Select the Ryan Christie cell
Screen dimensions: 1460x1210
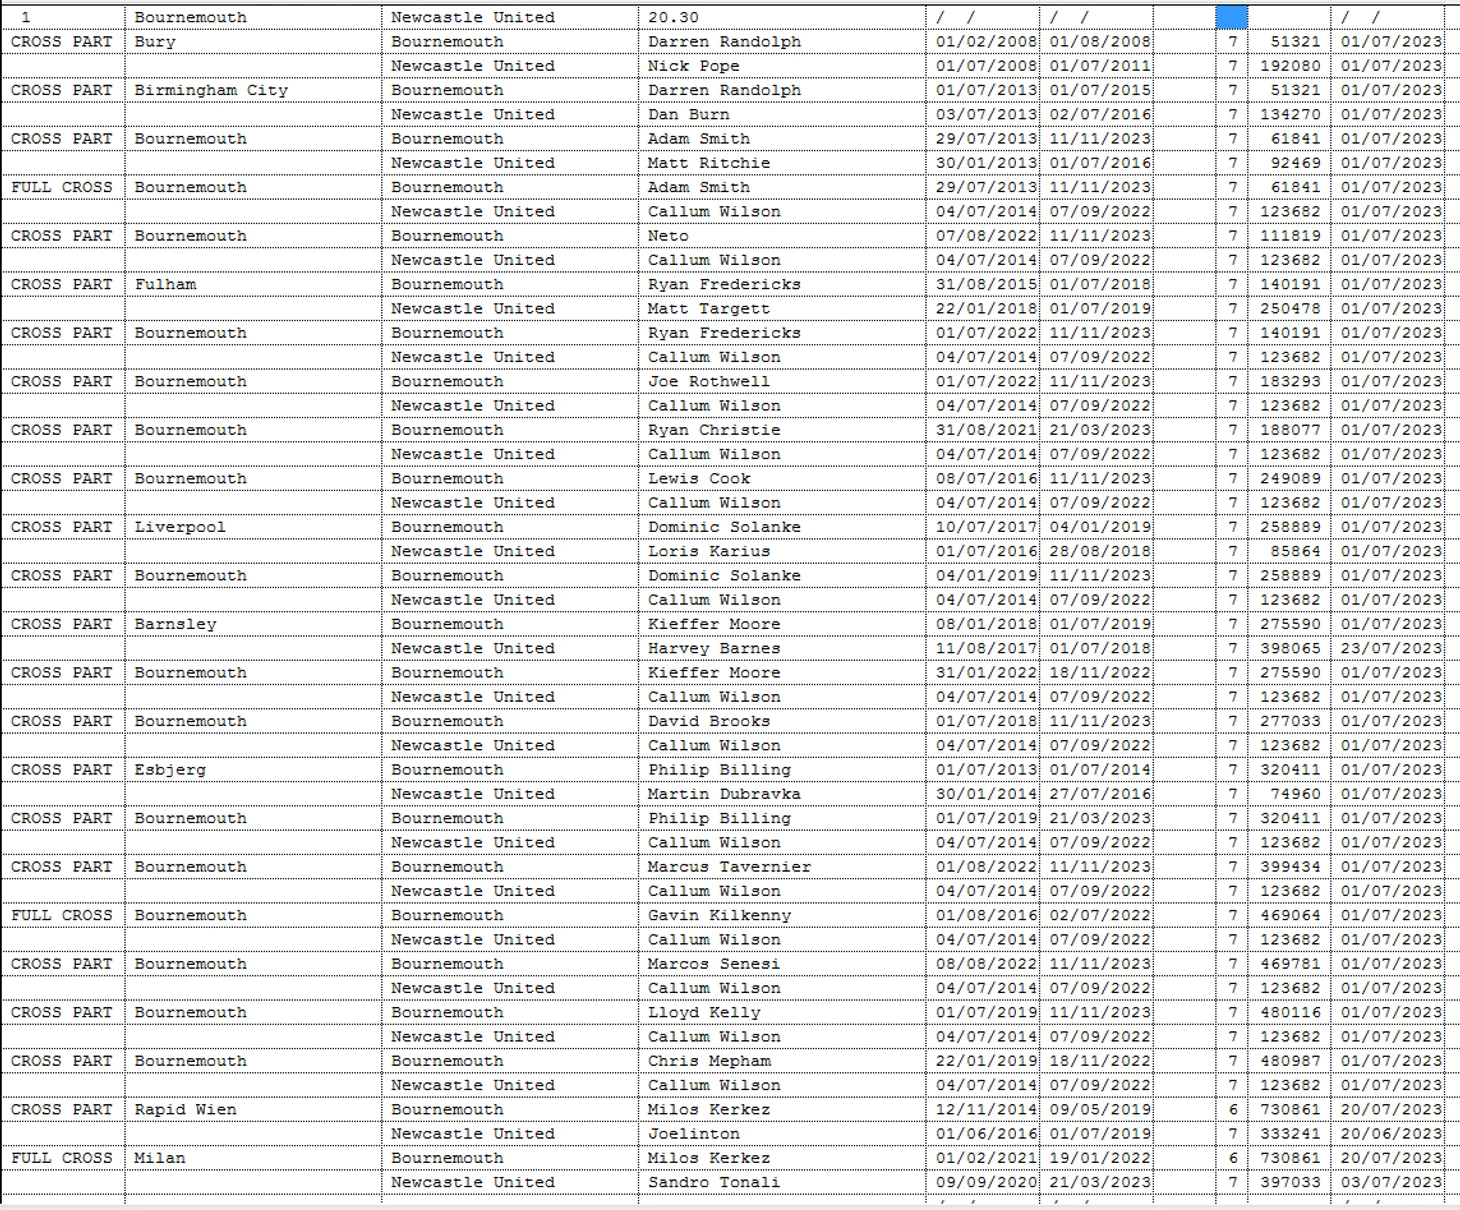[782, 430]
